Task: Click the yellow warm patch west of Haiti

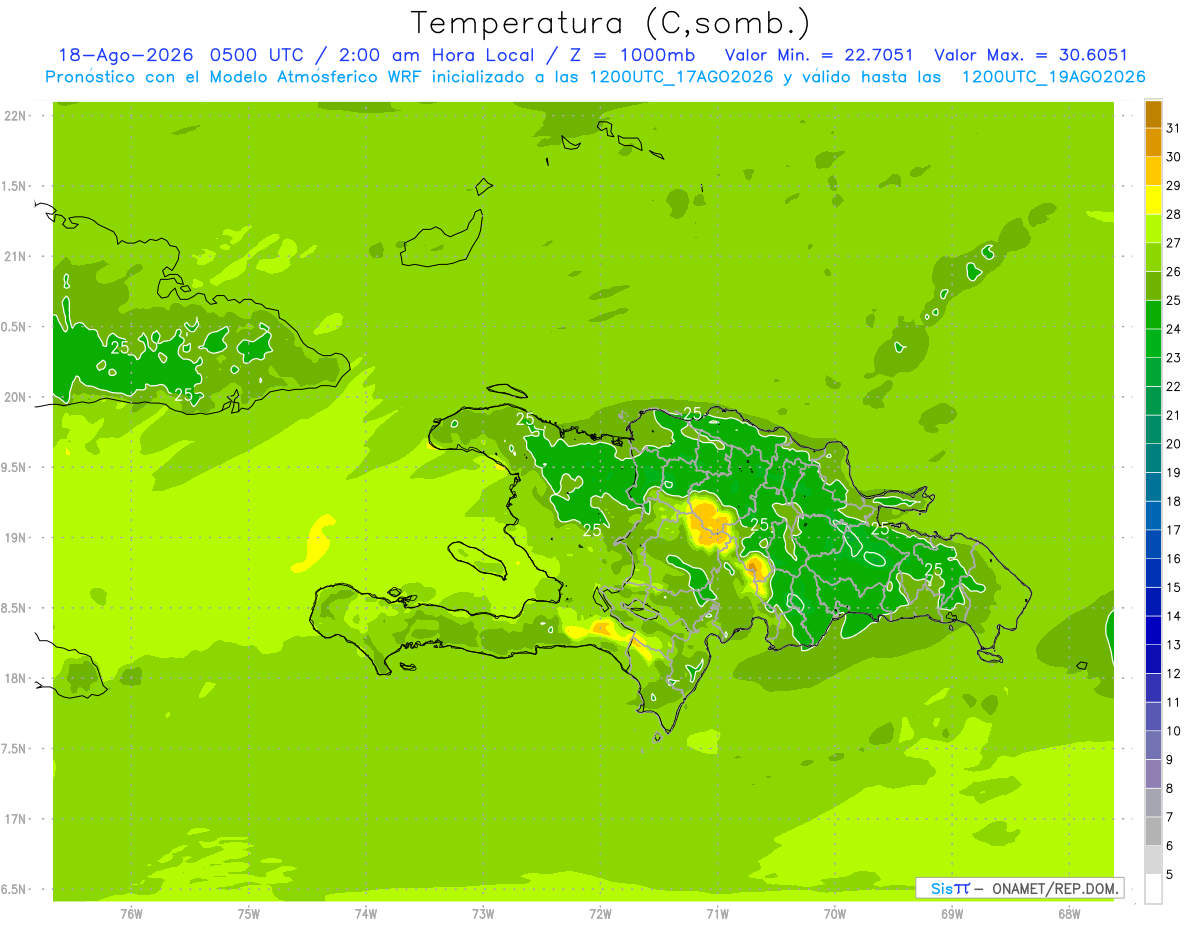Action: pyautogui.click(x=316, y=542)
